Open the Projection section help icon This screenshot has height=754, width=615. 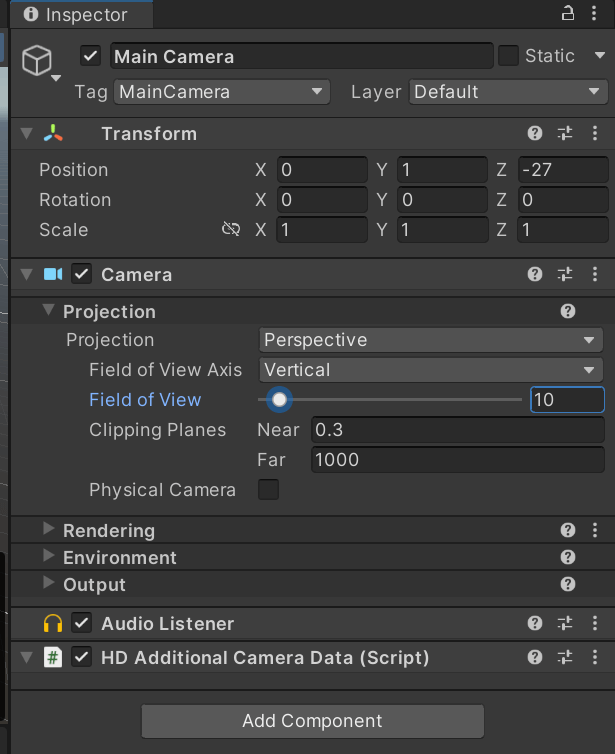tap(568, 311)
